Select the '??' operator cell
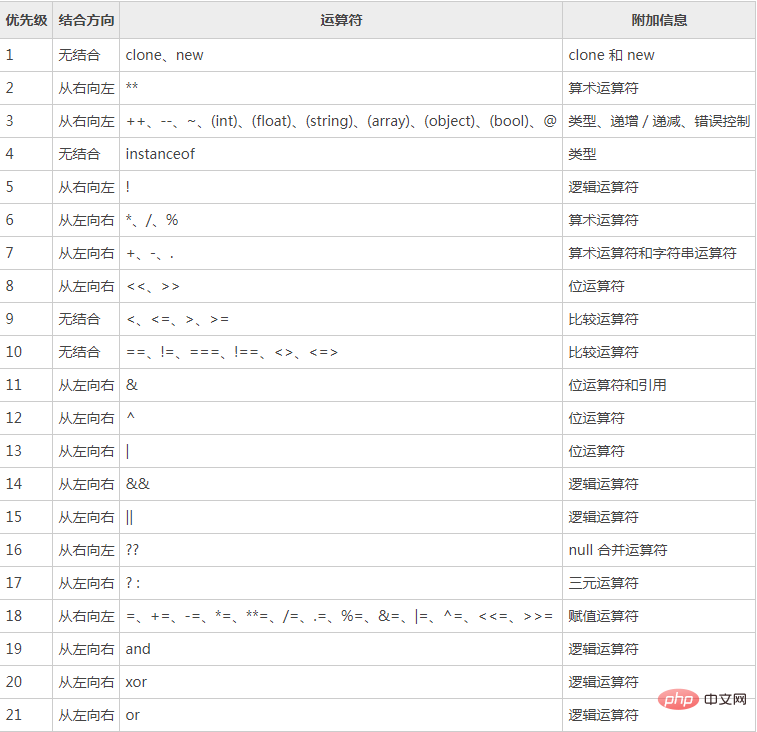 pos(341,550)
